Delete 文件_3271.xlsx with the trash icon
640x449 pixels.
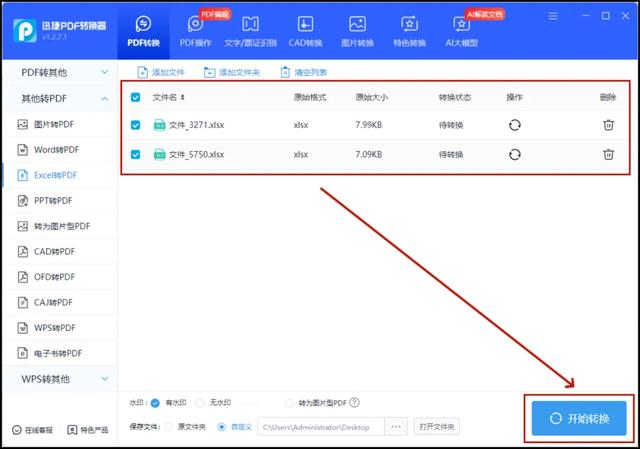click(608, 125)
